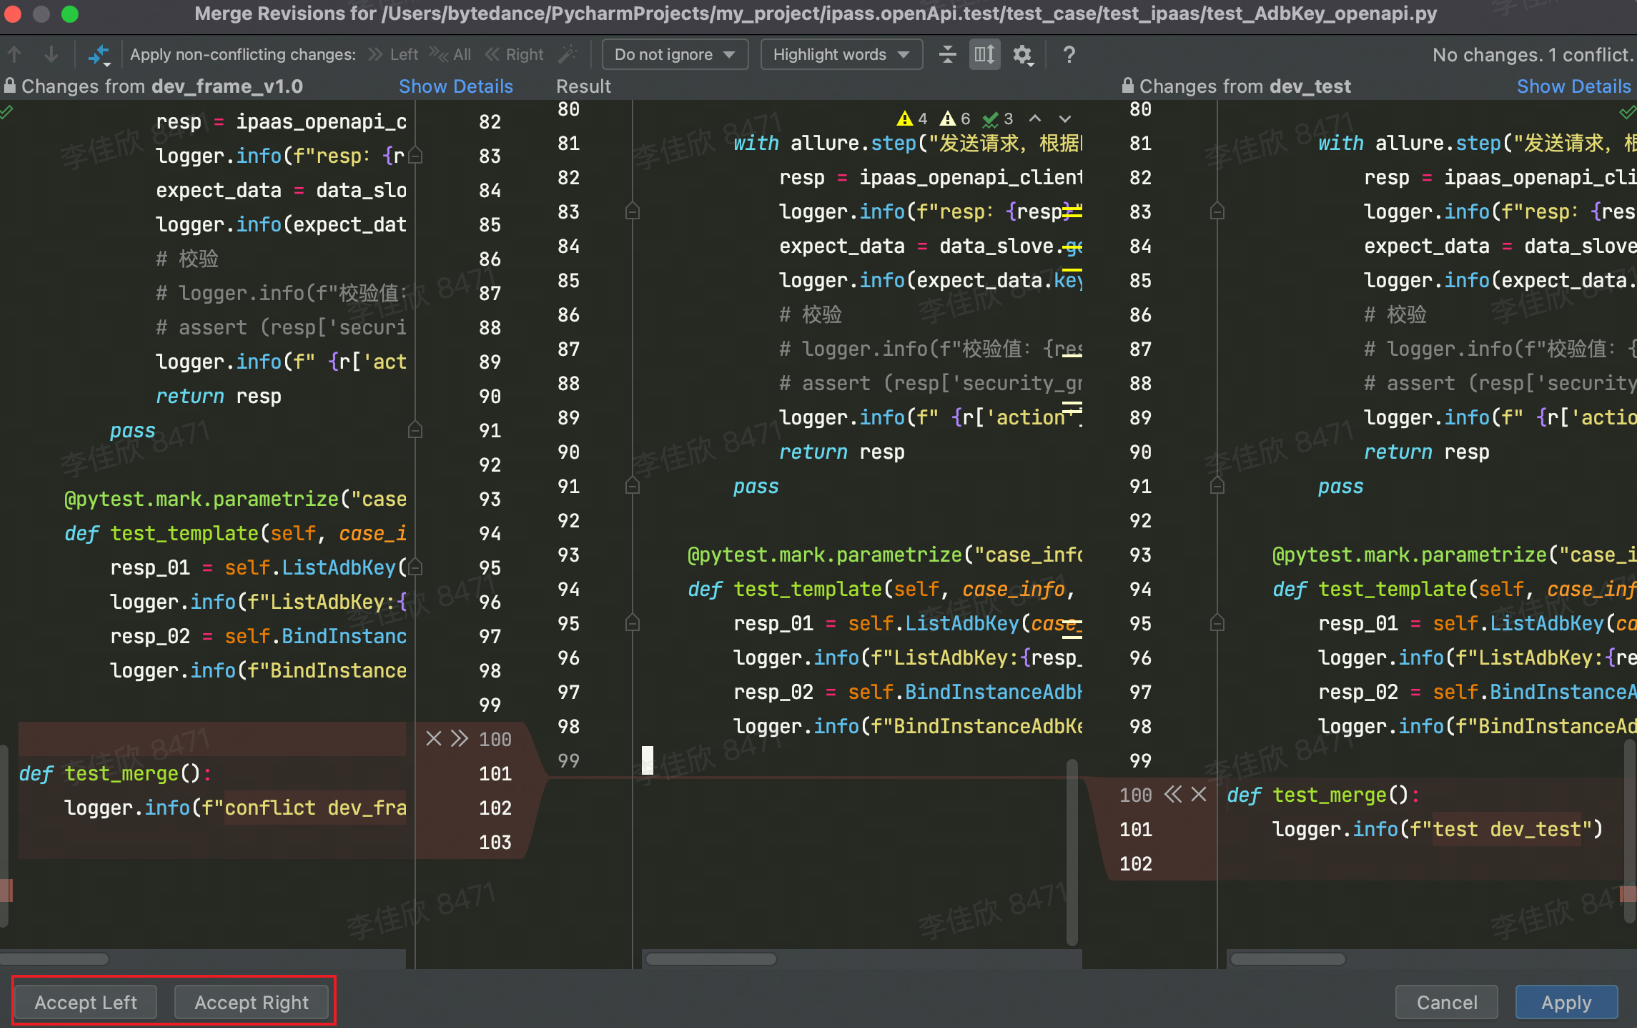Click green check mark atop left pane gutter
The height and width of the screenshot is (1028, 1638).
click(x=6, y=112)
